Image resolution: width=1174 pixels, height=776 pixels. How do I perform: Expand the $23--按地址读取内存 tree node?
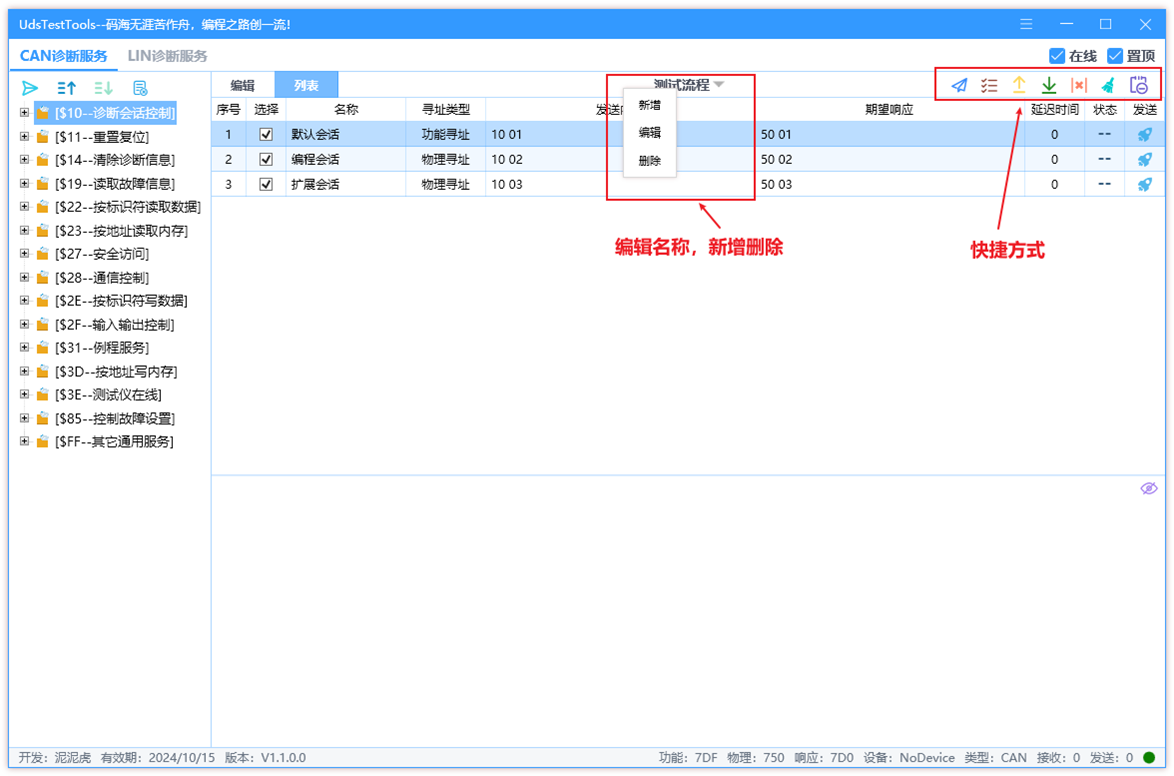tap(24, 231)
